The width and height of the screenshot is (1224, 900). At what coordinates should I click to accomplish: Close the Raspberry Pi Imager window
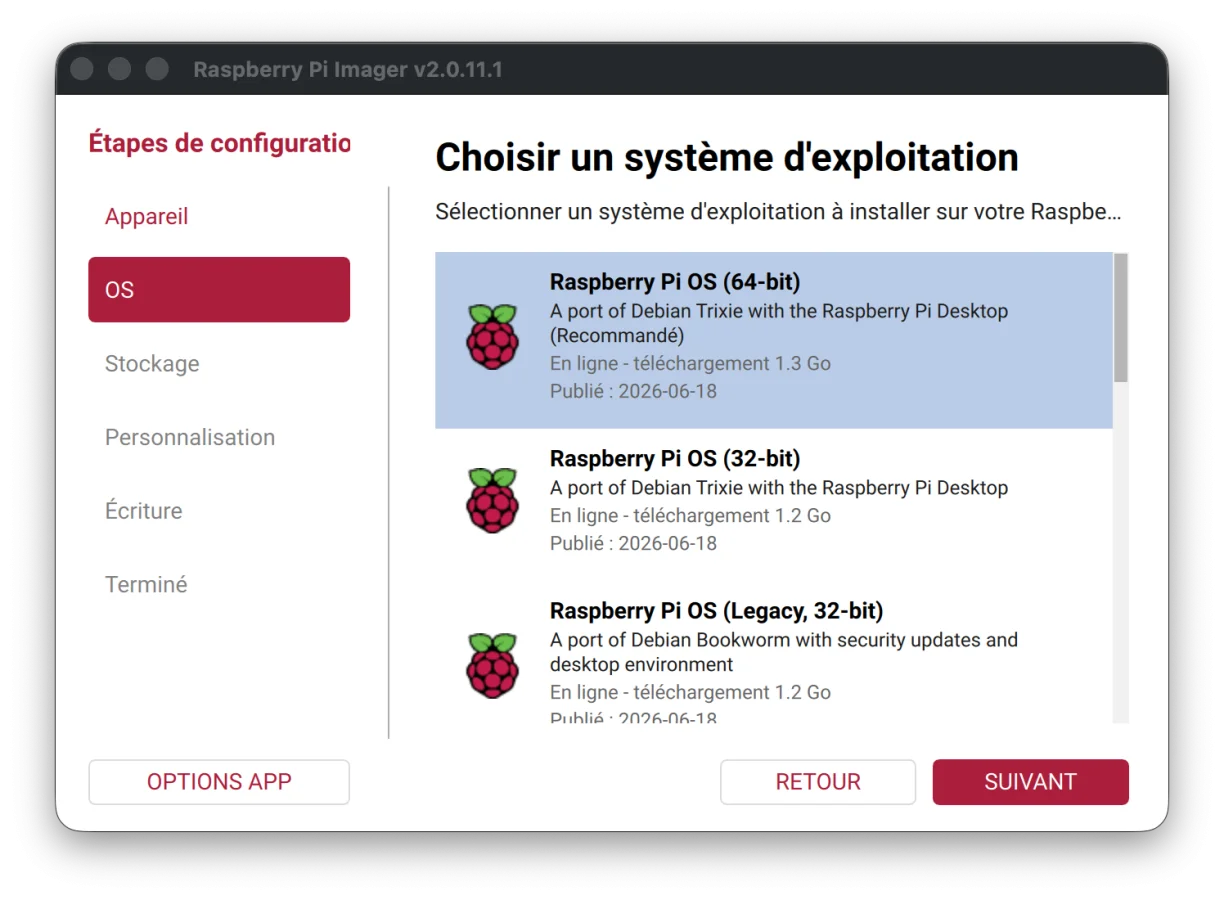point(82,69)
